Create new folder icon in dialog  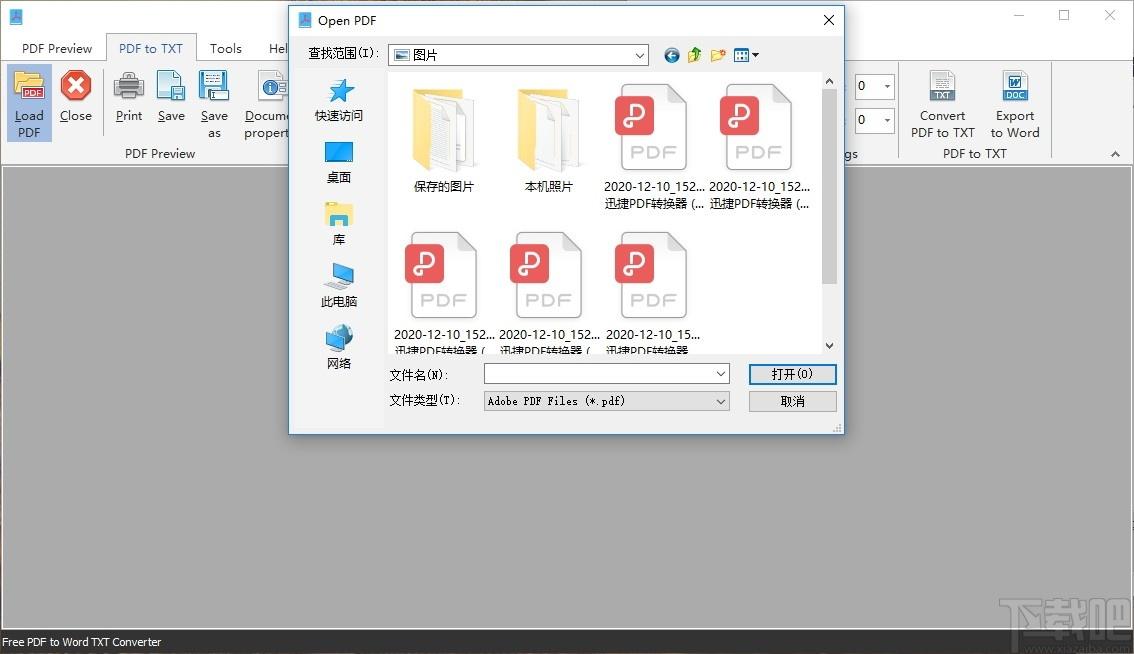pyautogui.click(x=717, y=55)
